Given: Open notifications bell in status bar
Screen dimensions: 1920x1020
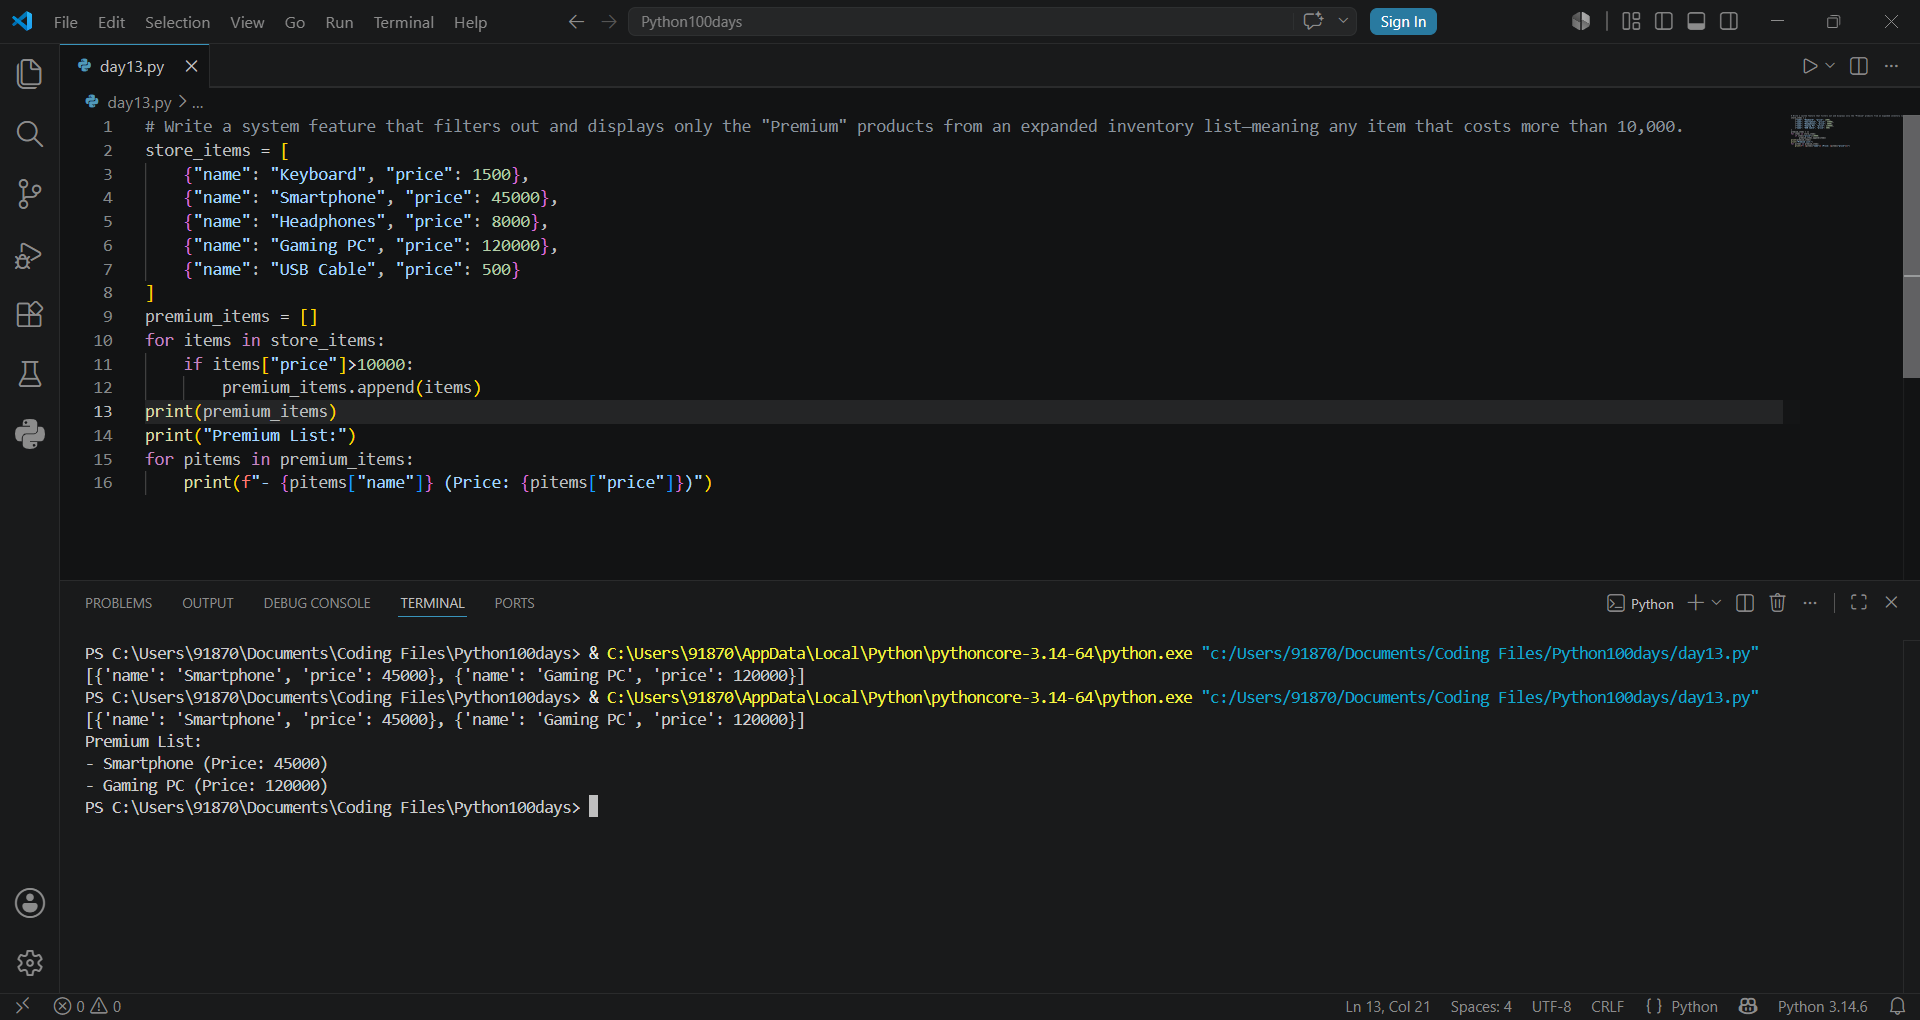Looking at the screenshot, I should 1897,1006.
